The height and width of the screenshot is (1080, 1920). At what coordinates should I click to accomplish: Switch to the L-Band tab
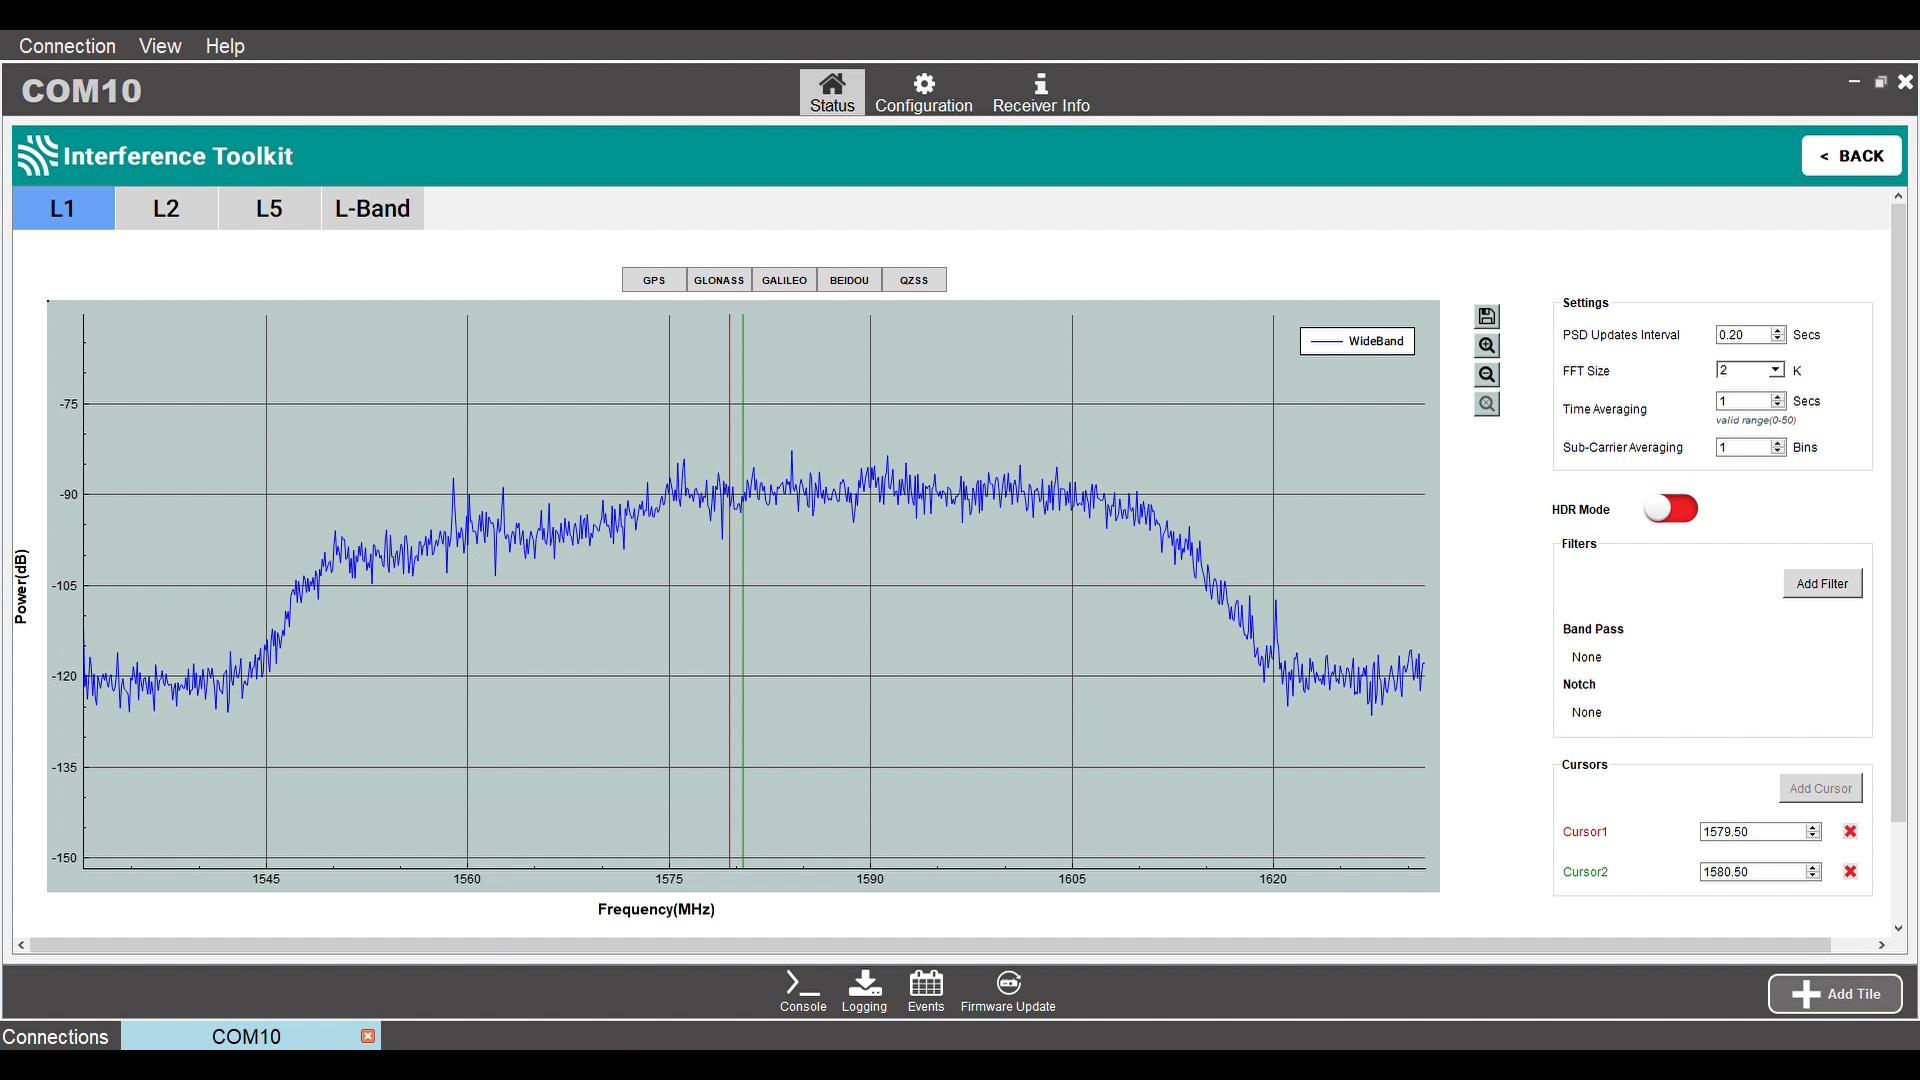pyautogui.click(x=372, y=208)
